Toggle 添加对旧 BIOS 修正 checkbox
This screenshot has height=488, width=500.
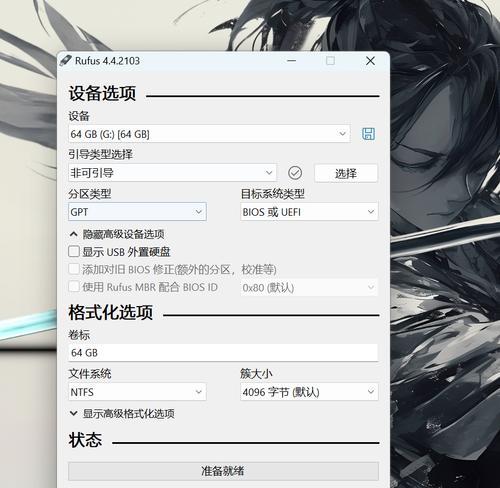74,269
